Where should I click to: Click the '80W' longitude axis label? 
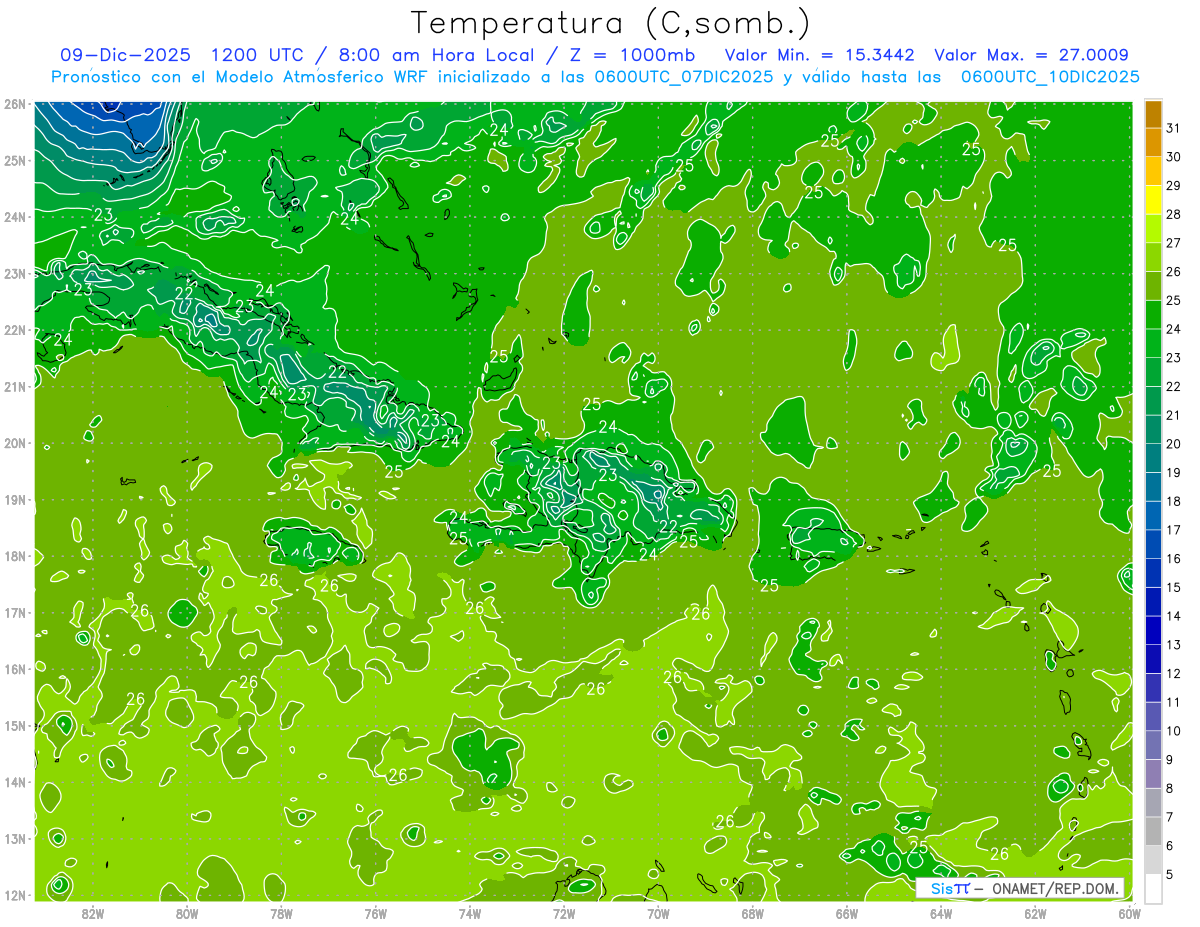187,913
